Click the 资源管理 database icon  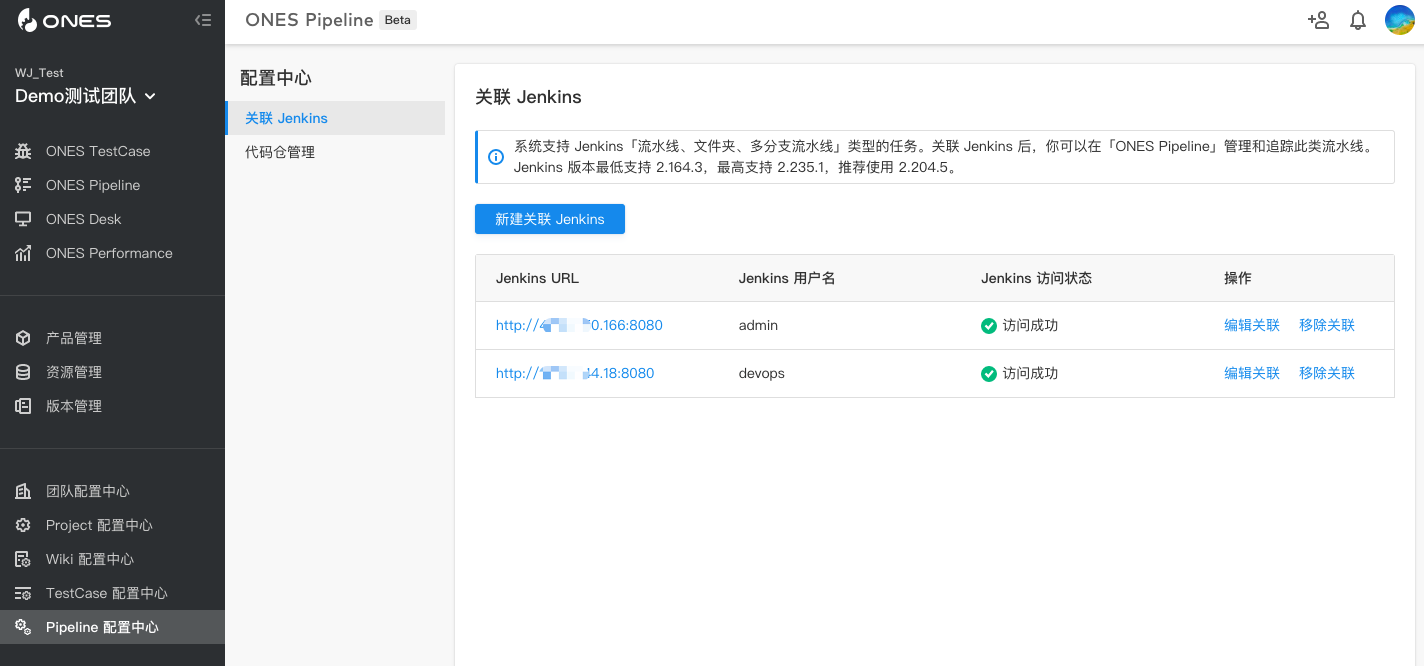click(23, 372)
